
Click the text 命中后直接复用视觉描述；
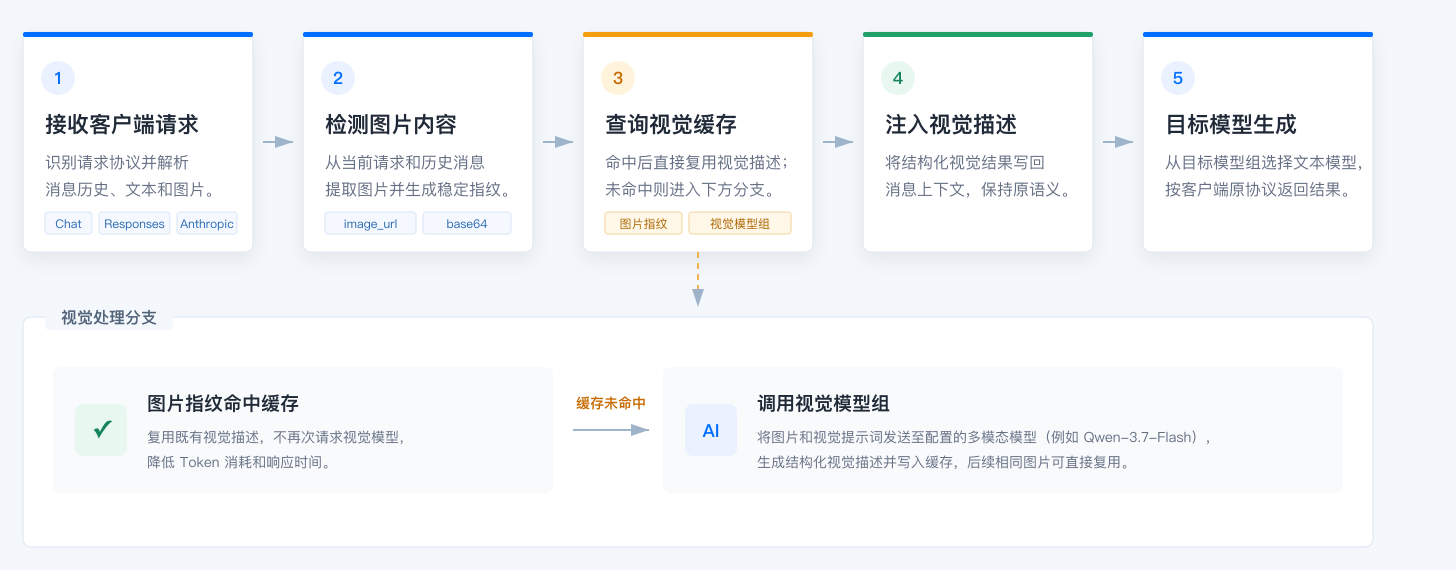(x=698, y=163)
